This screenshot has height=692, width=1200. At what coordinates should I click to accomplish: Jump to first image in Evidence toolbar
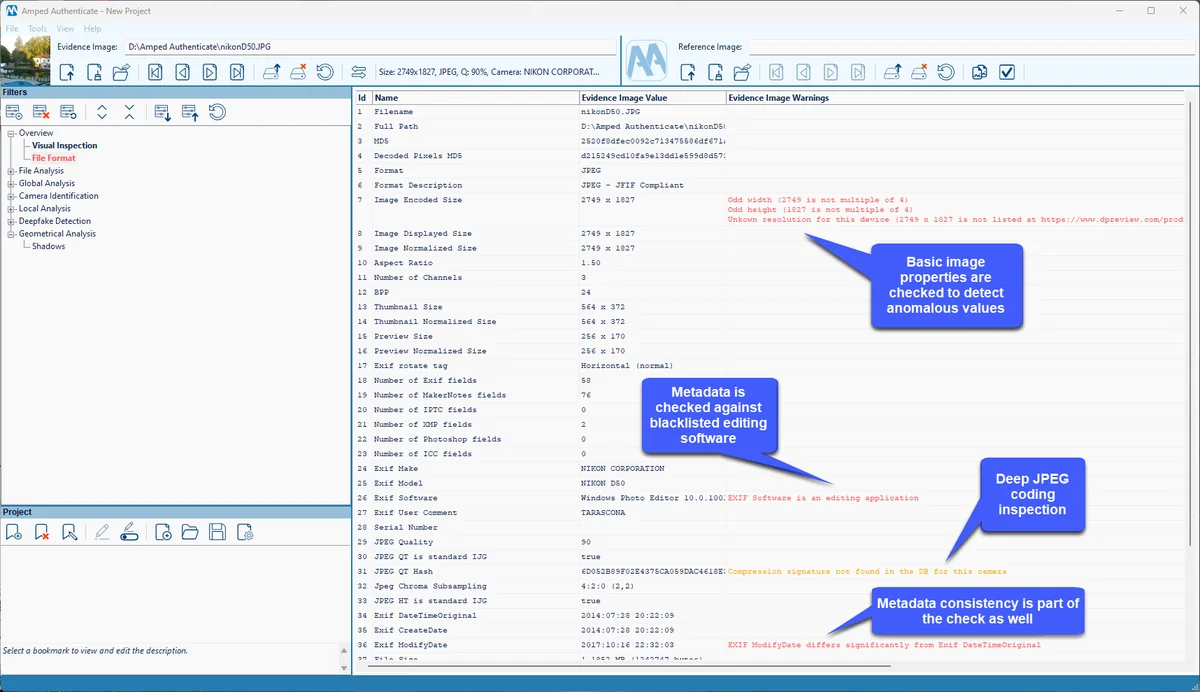point(155,72)
